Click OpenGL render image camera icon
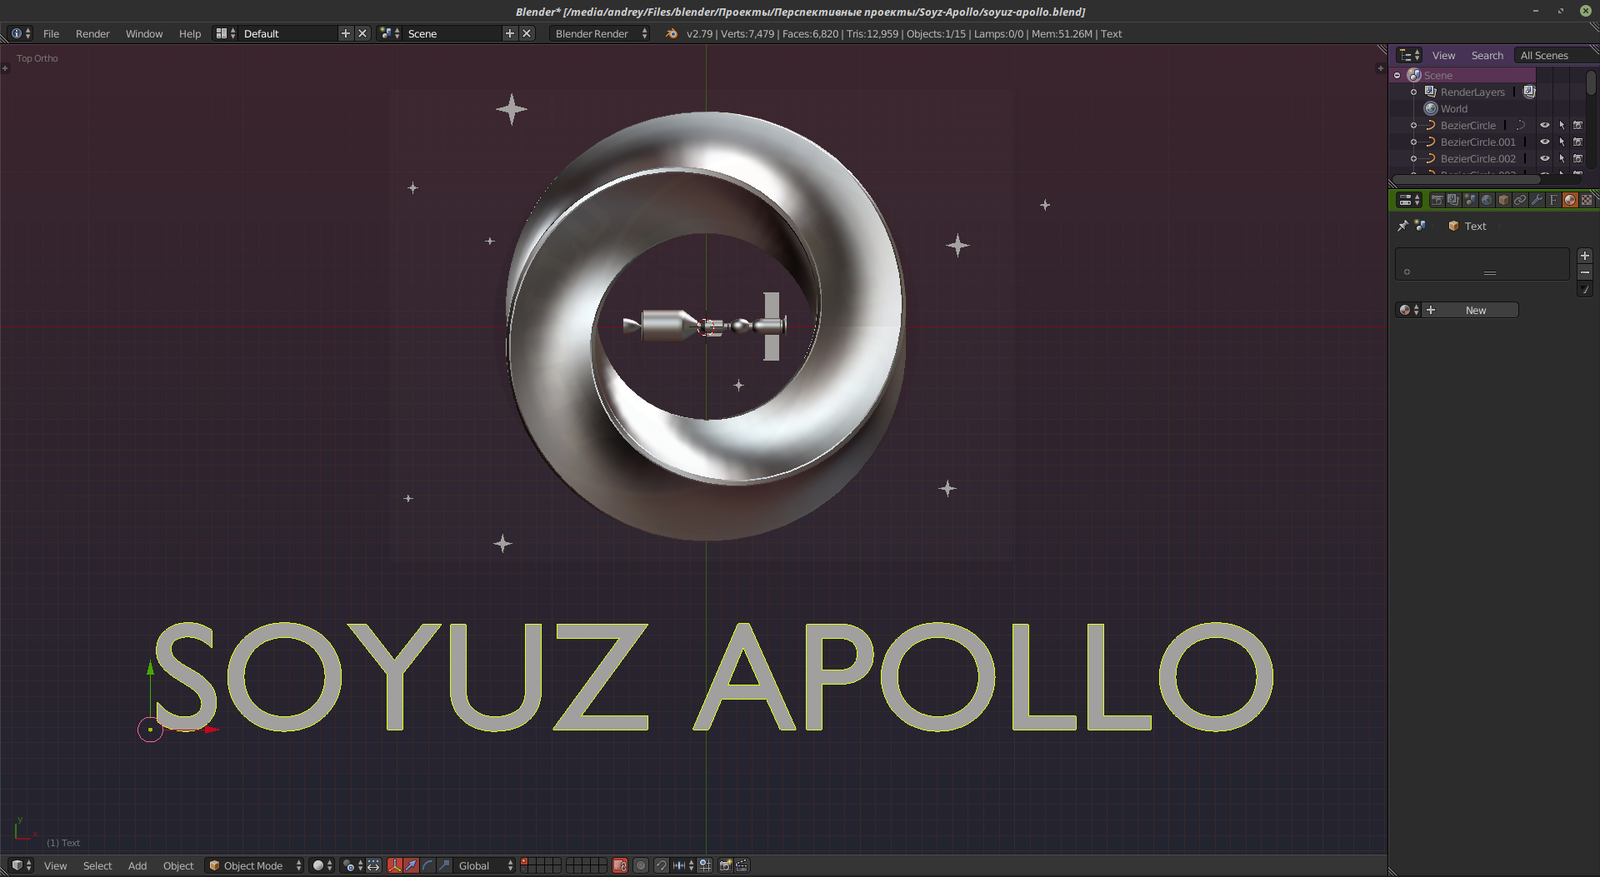 click(x=725, y=865)
